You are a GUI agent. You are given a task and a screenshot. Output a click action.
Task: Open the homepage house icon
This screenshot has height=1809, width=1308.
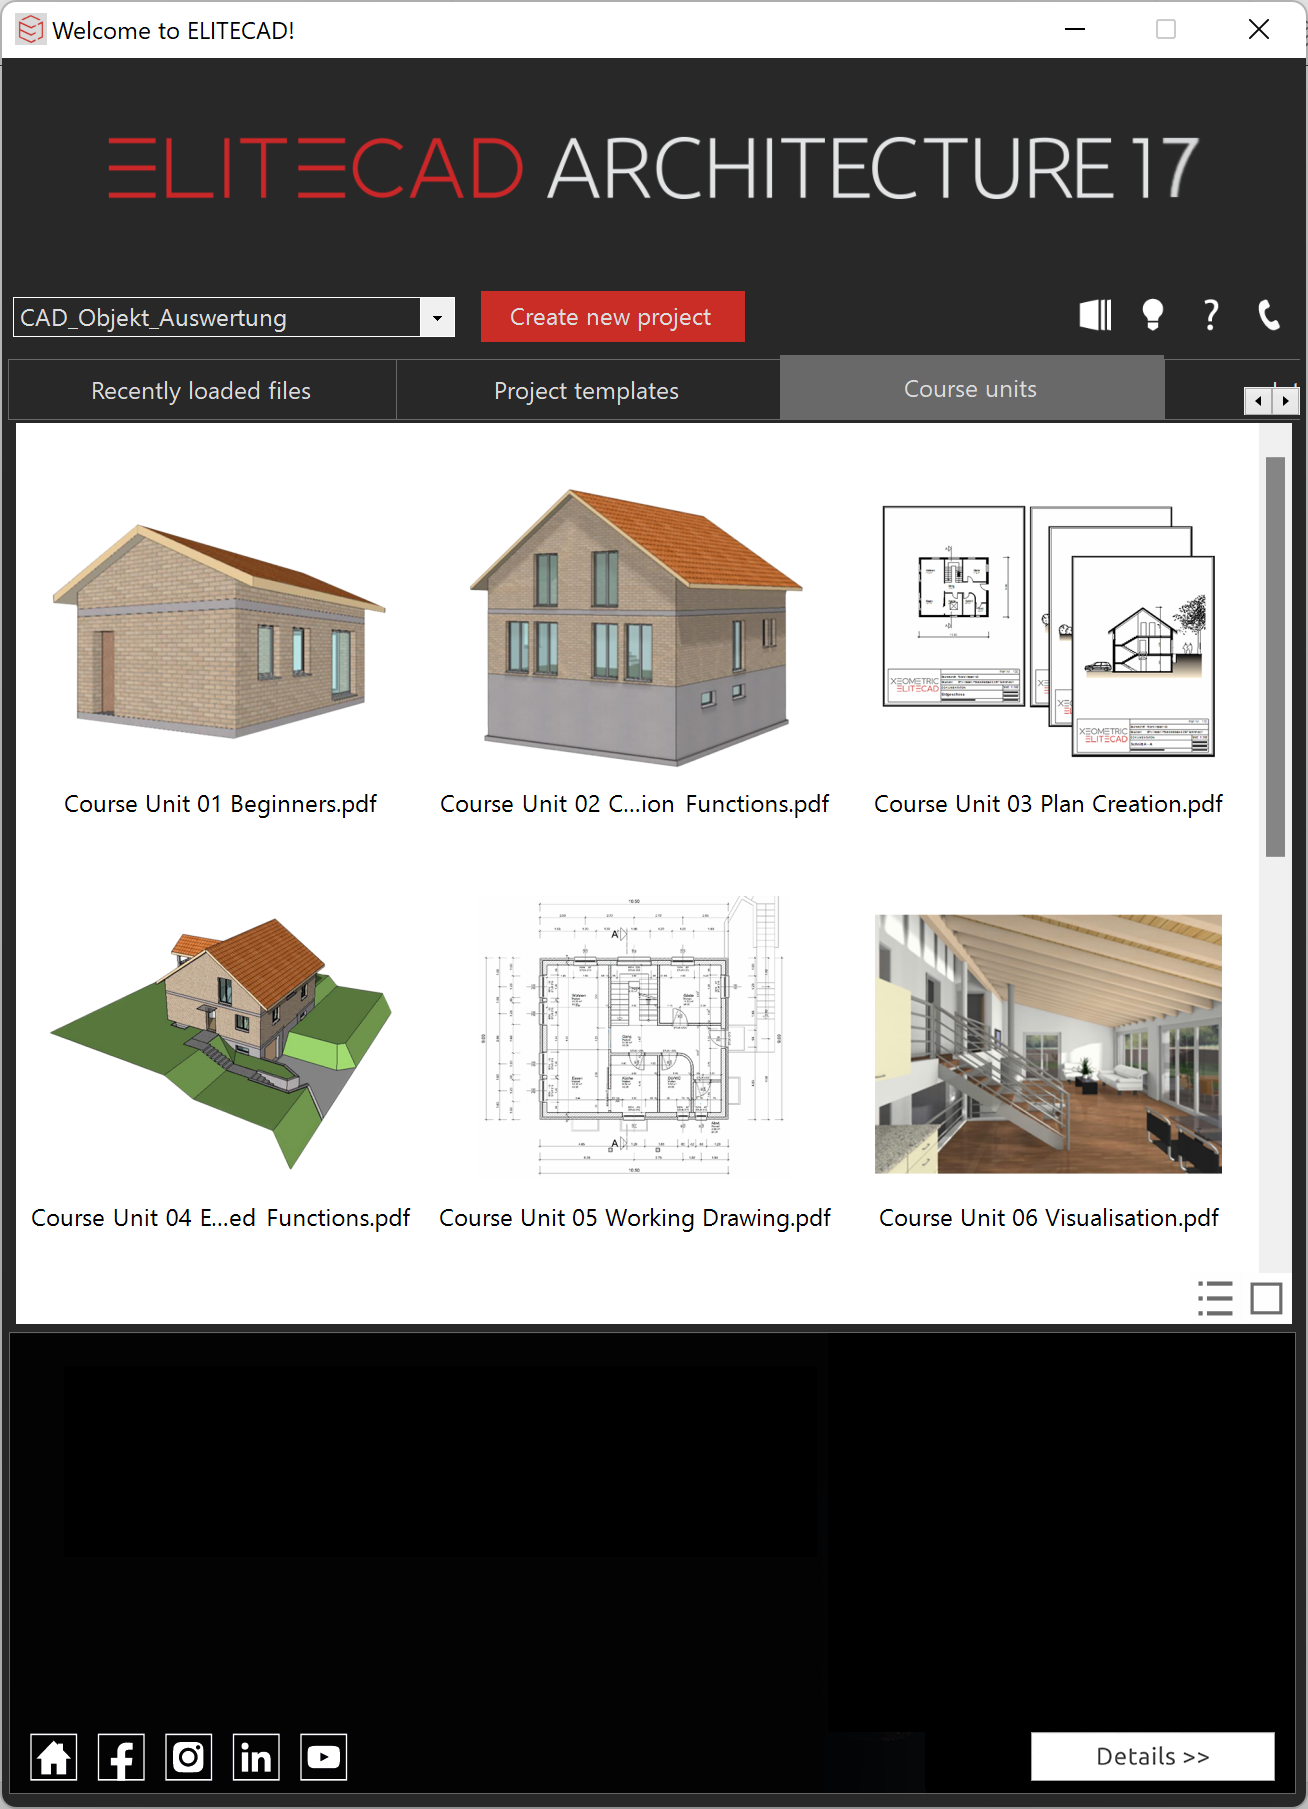54,1757
